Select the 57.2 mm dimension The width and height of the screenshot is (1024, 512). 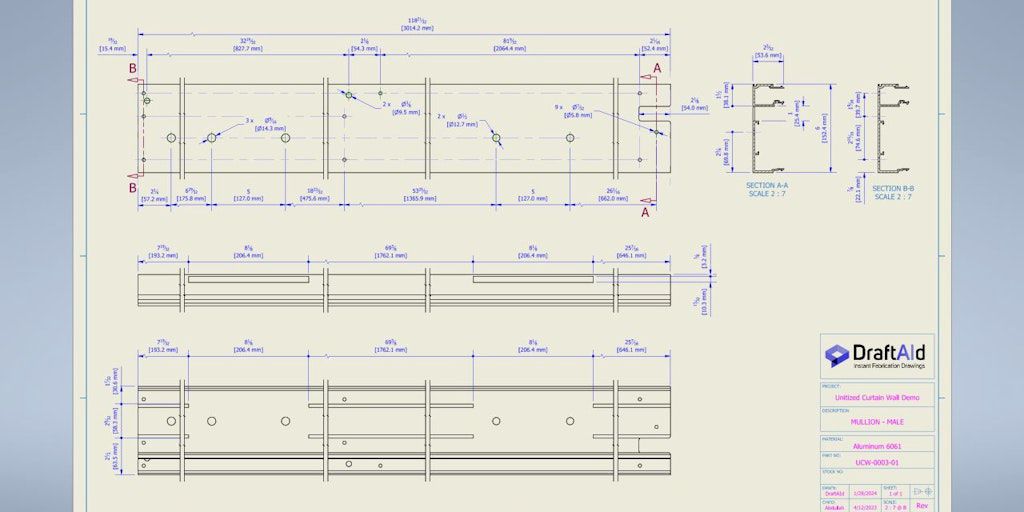[155, 195]
